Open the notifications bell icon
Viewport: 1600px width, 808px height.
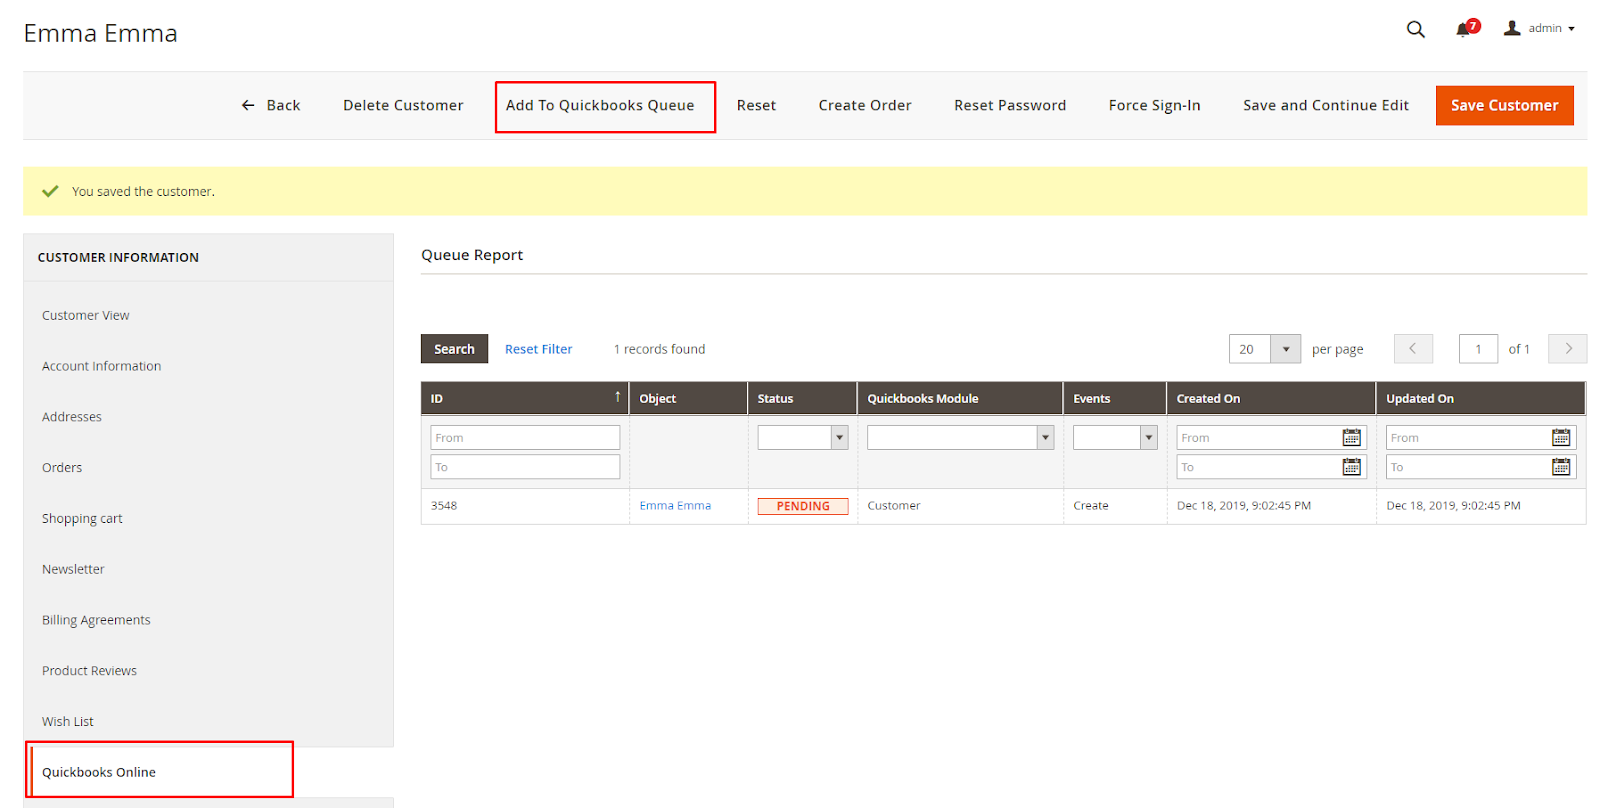point(1465,29)
